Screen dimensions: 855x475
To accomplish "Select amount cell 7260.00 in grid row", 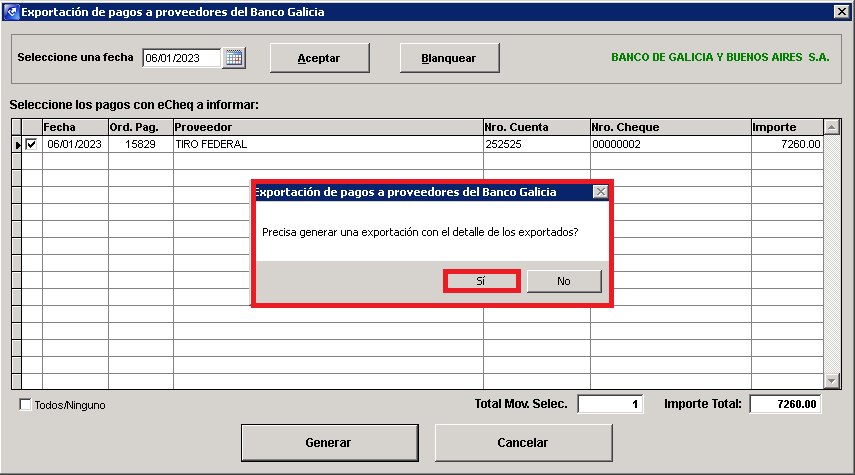I will click(x=787, y=144).
